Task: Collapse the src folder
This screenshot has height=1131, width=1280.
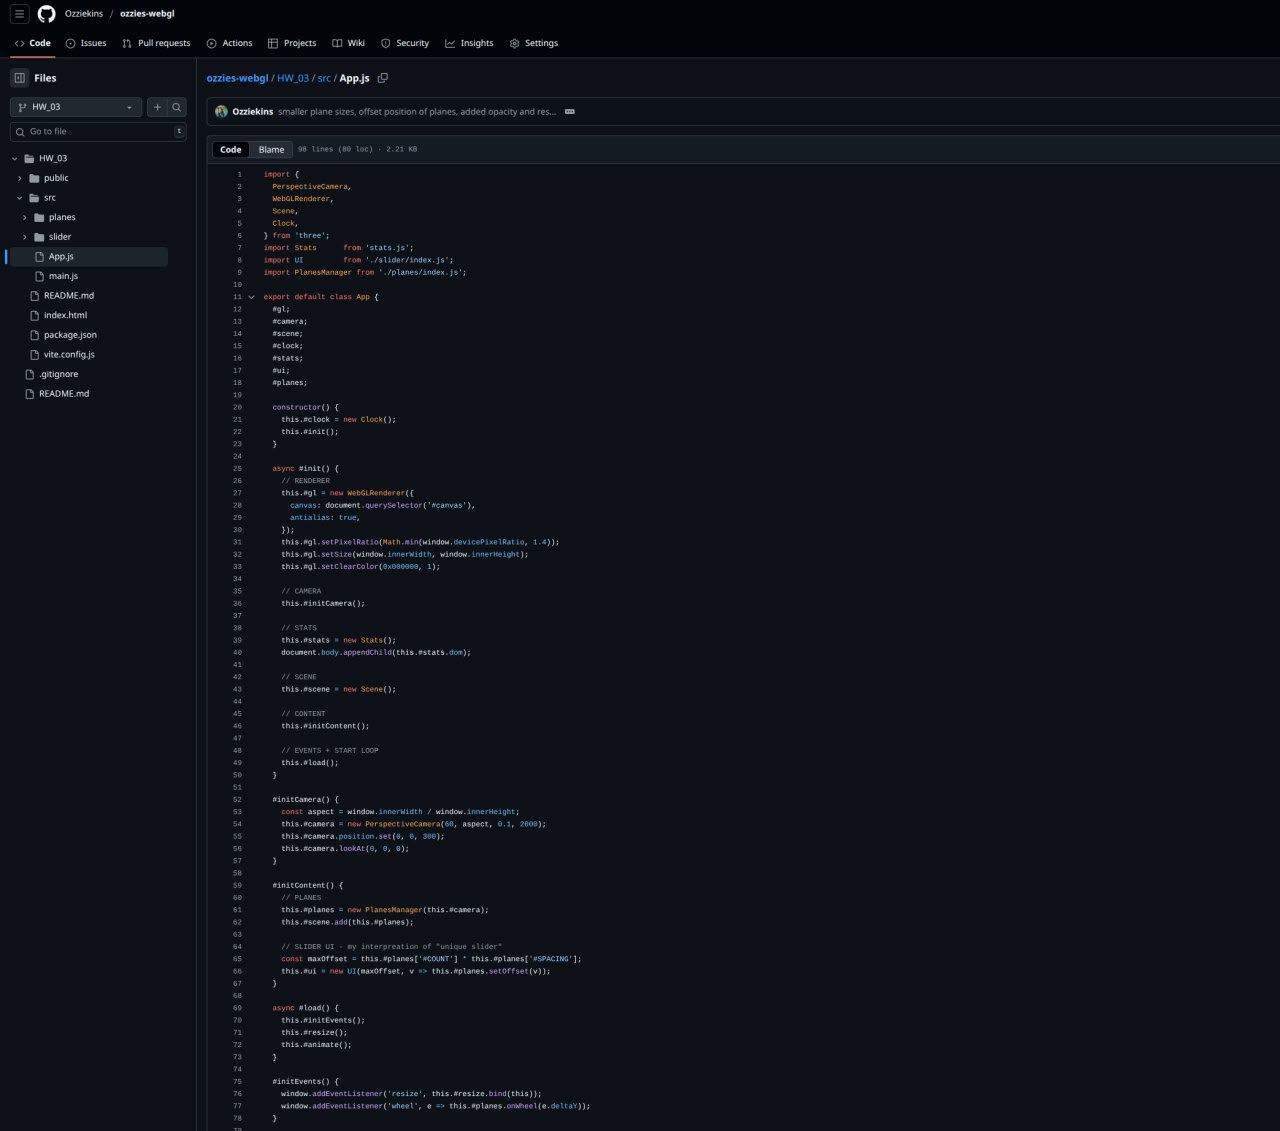Action: (x=20, y=198)
